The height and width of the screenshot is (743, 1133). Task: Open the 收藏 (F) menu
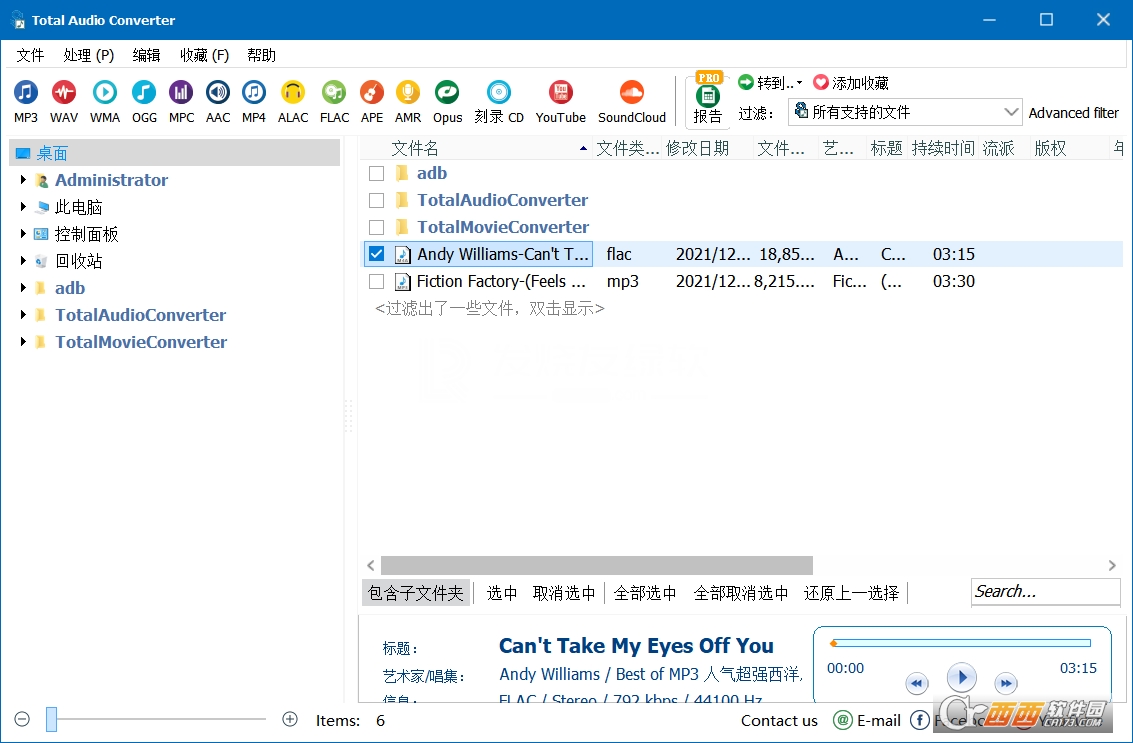pyautogui.click(x=204, y=55)
